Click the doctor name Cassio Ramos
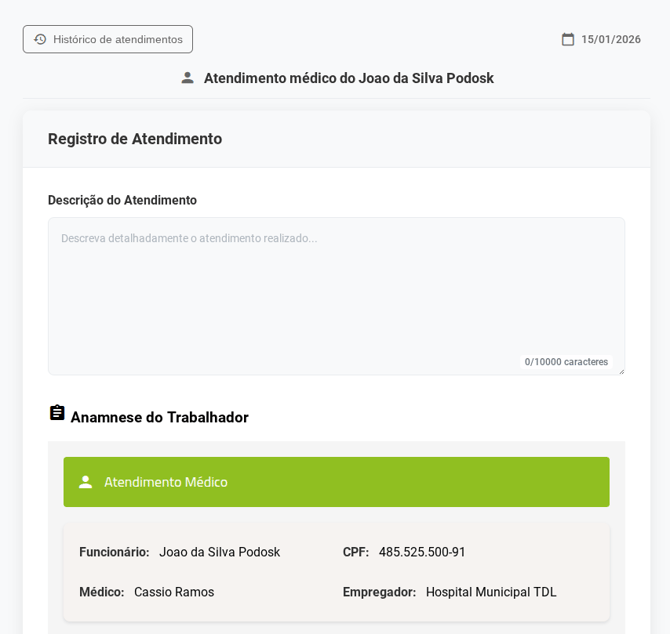Screen dimensions: 670x634 pyautogui.click(x=174, y=592)
